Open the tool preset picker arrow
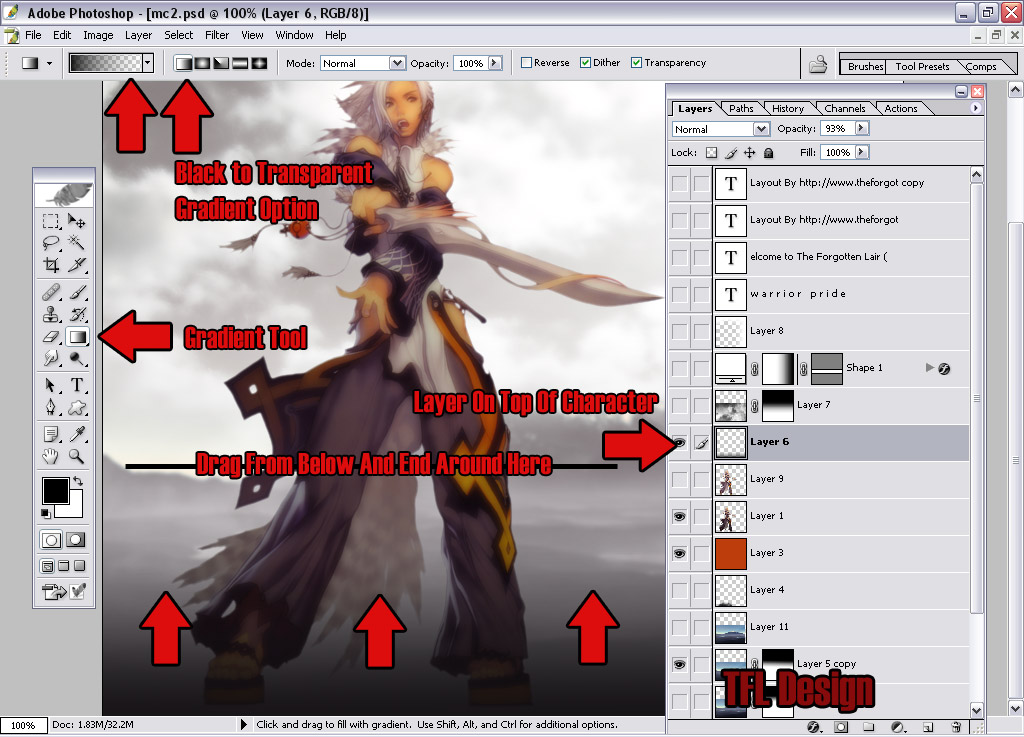This screenshot has height=737, width=1024. 49,63
